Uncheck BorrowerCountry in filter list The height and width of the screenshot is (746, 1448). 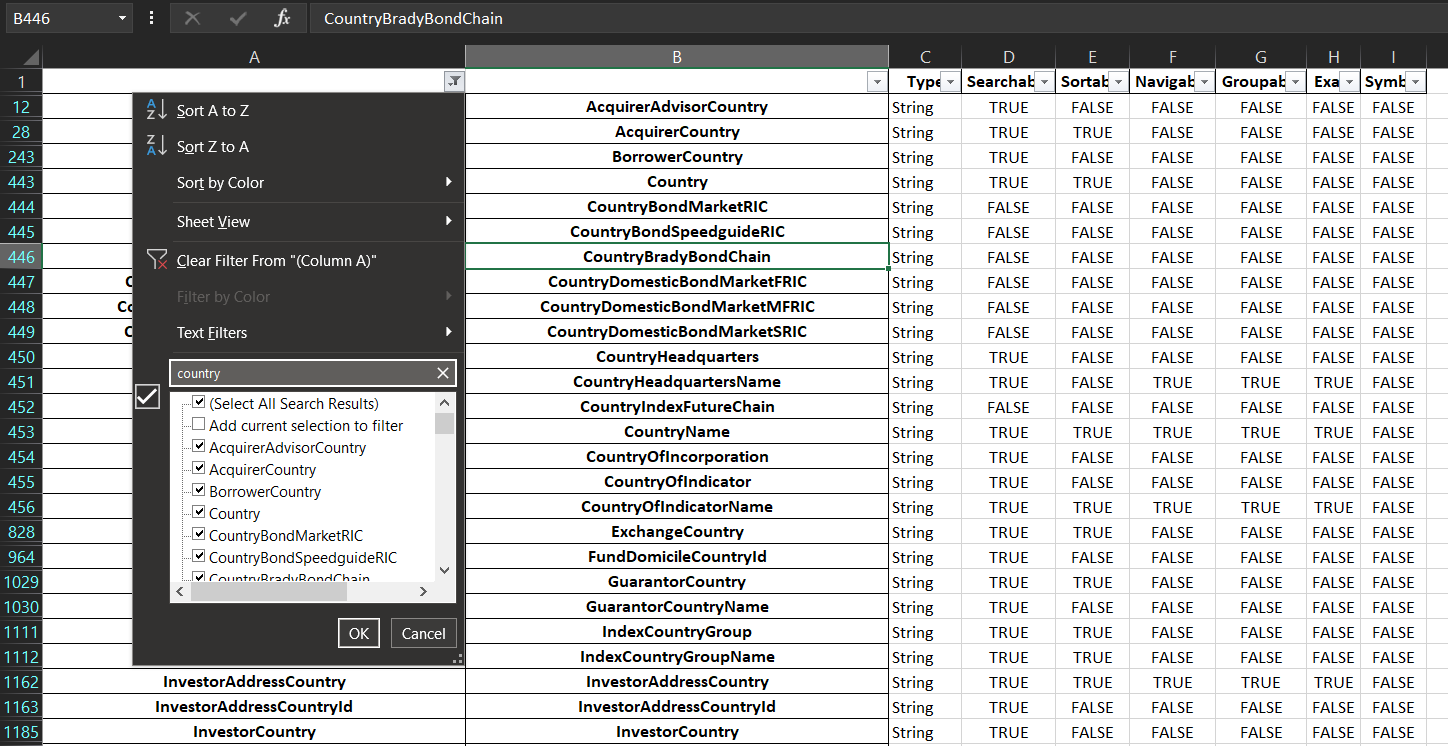pos(198,491)
